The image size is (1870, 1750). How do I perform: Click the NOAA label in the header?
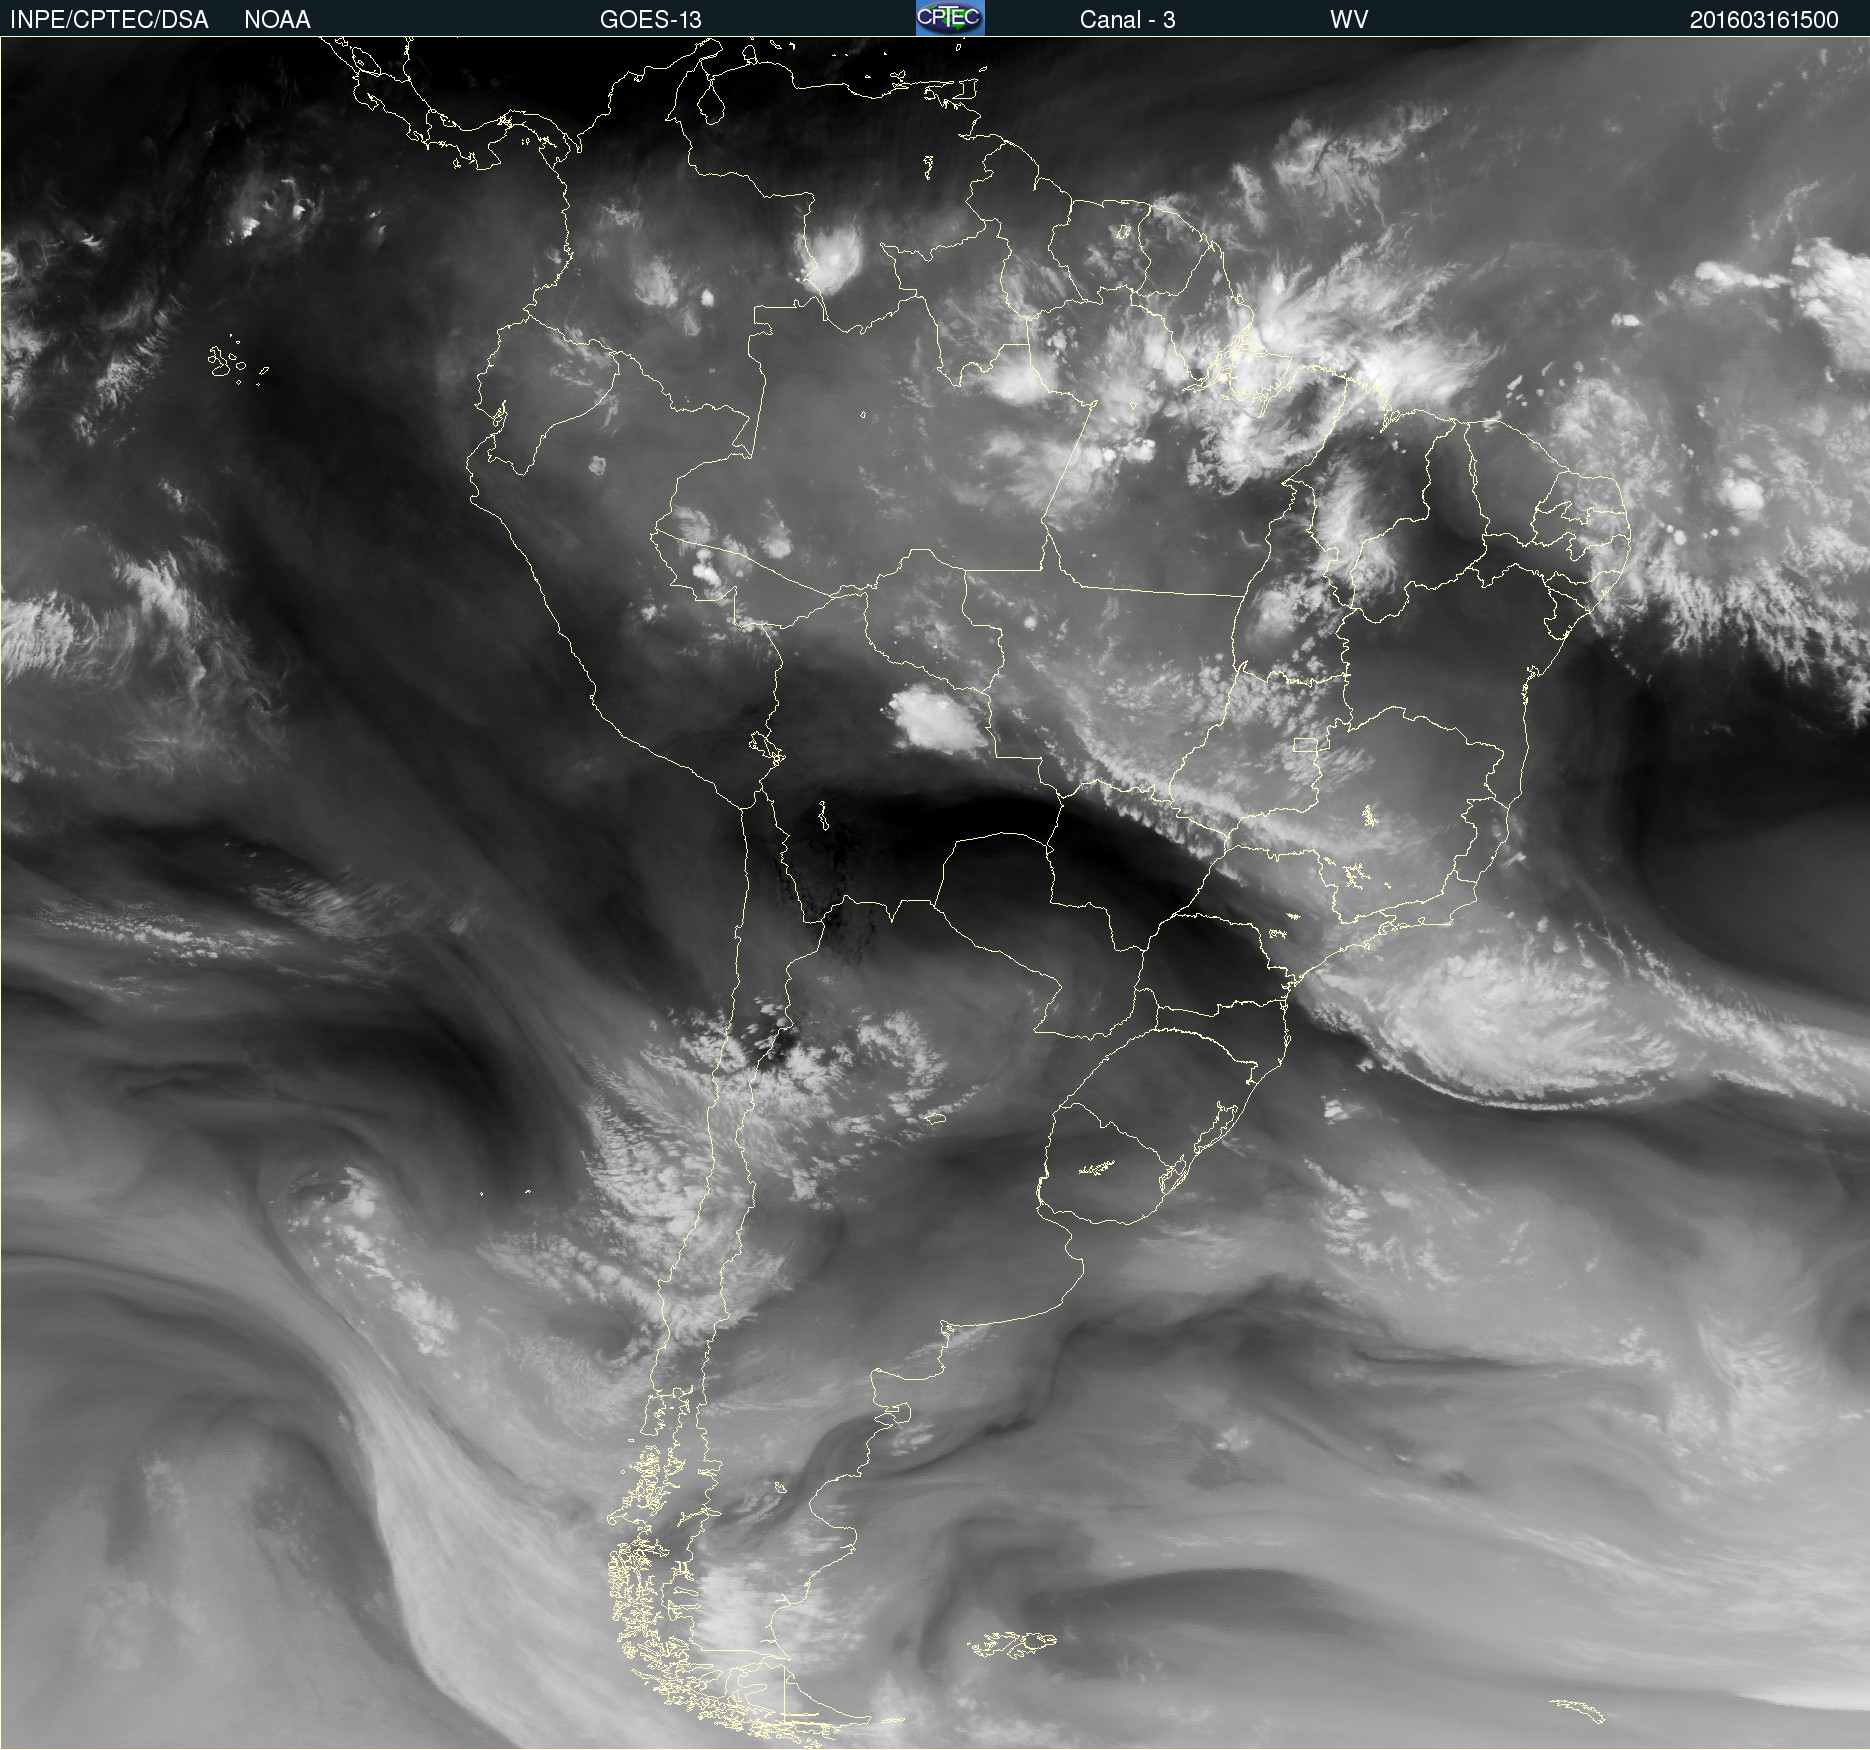click(x=277, y=20)
